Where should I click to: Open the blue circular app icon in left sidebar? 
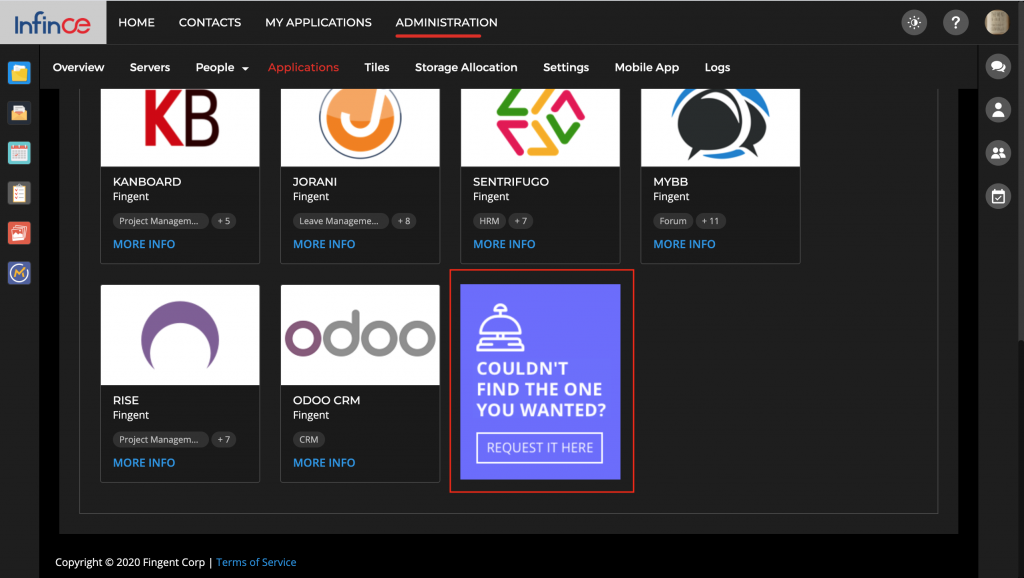19,273
